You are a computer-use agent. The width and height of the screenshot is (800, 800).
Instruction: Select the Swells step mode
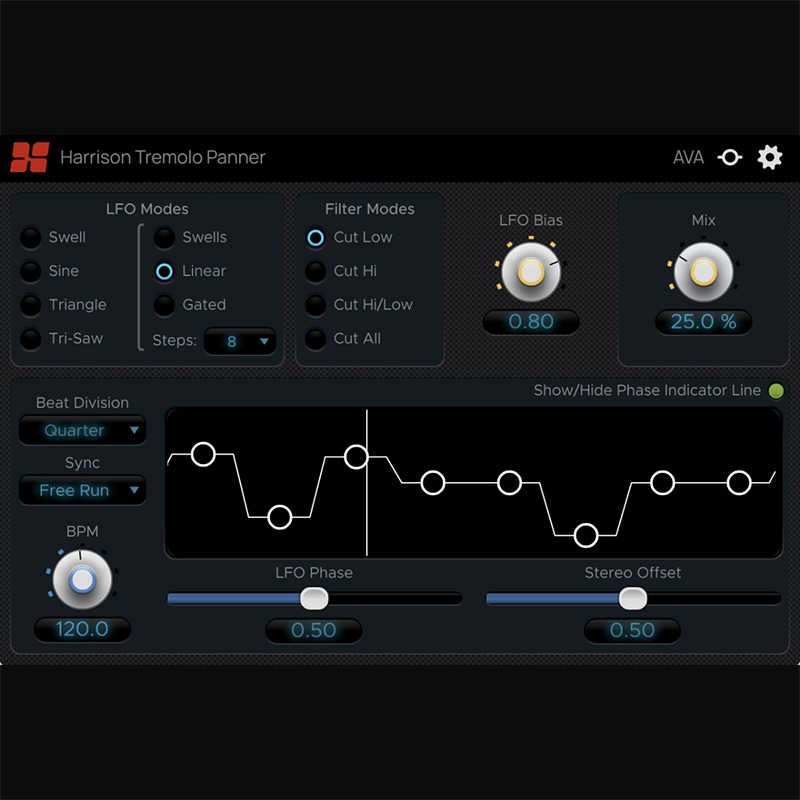coord(164,238)
